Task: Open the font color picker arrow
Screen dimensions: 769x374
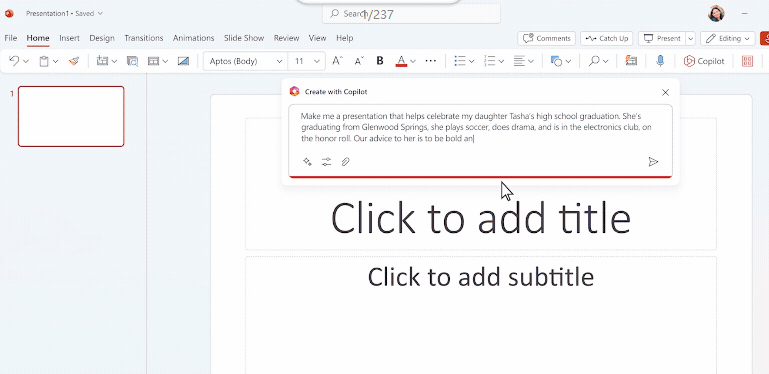Action: click(x=413, y=61)
